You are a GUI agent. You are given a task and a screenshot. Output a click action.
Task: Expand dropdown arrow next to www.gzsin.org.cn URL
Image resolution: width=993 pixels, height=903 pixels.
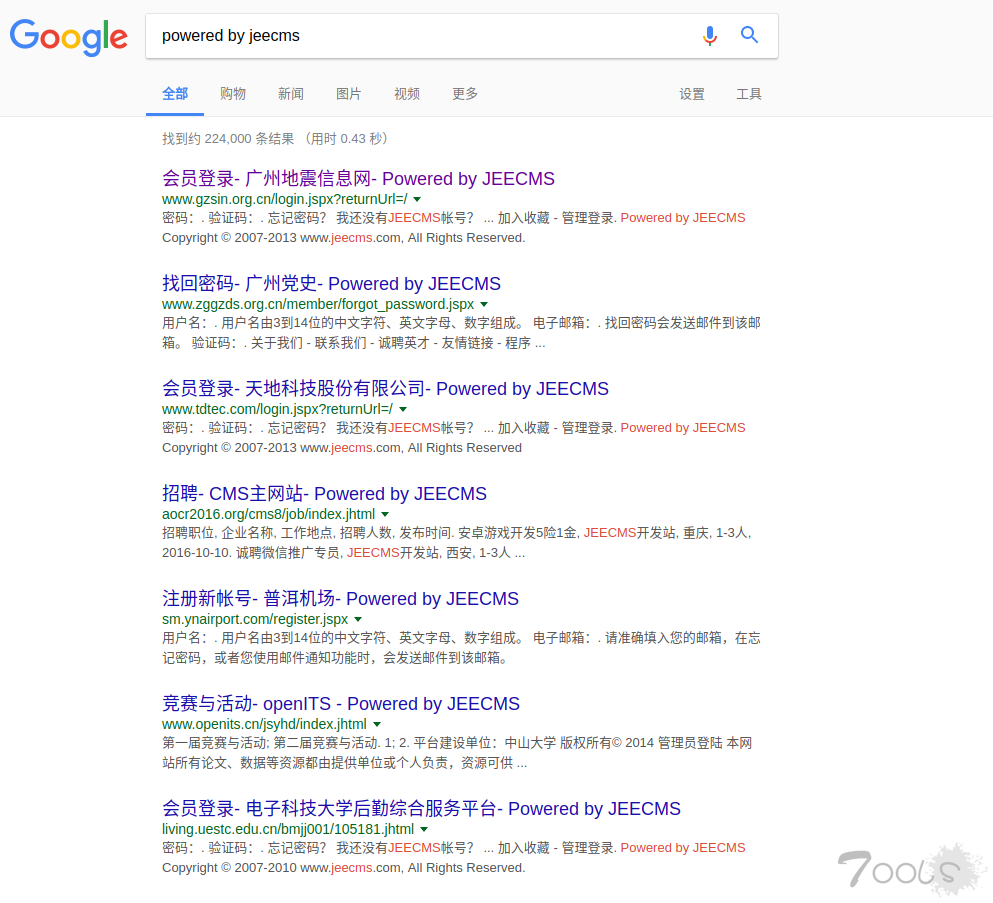[x=417, y=199]
